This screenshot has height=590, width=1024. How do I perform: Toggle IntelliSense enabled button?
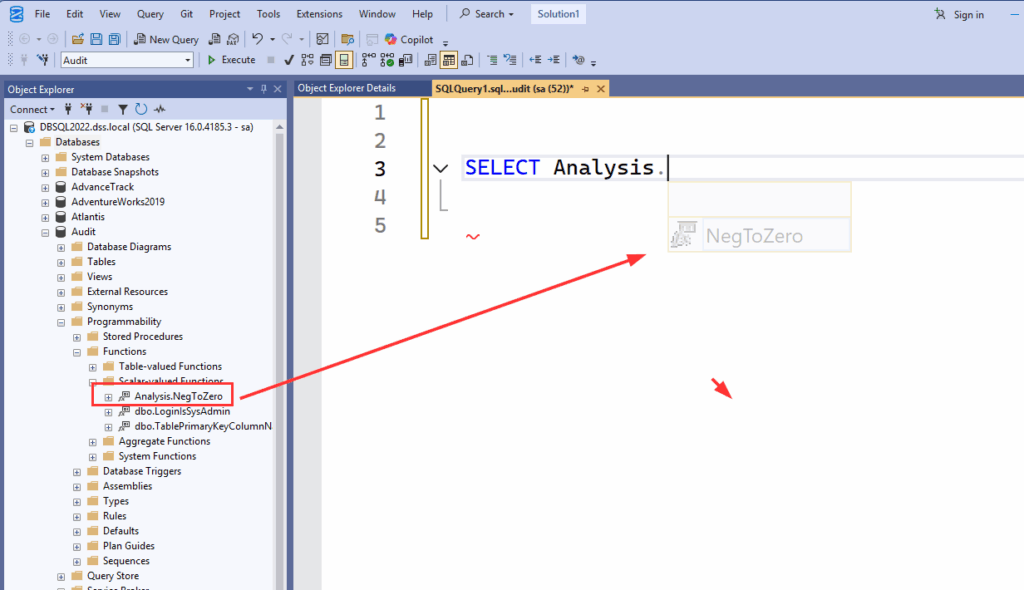344,60
